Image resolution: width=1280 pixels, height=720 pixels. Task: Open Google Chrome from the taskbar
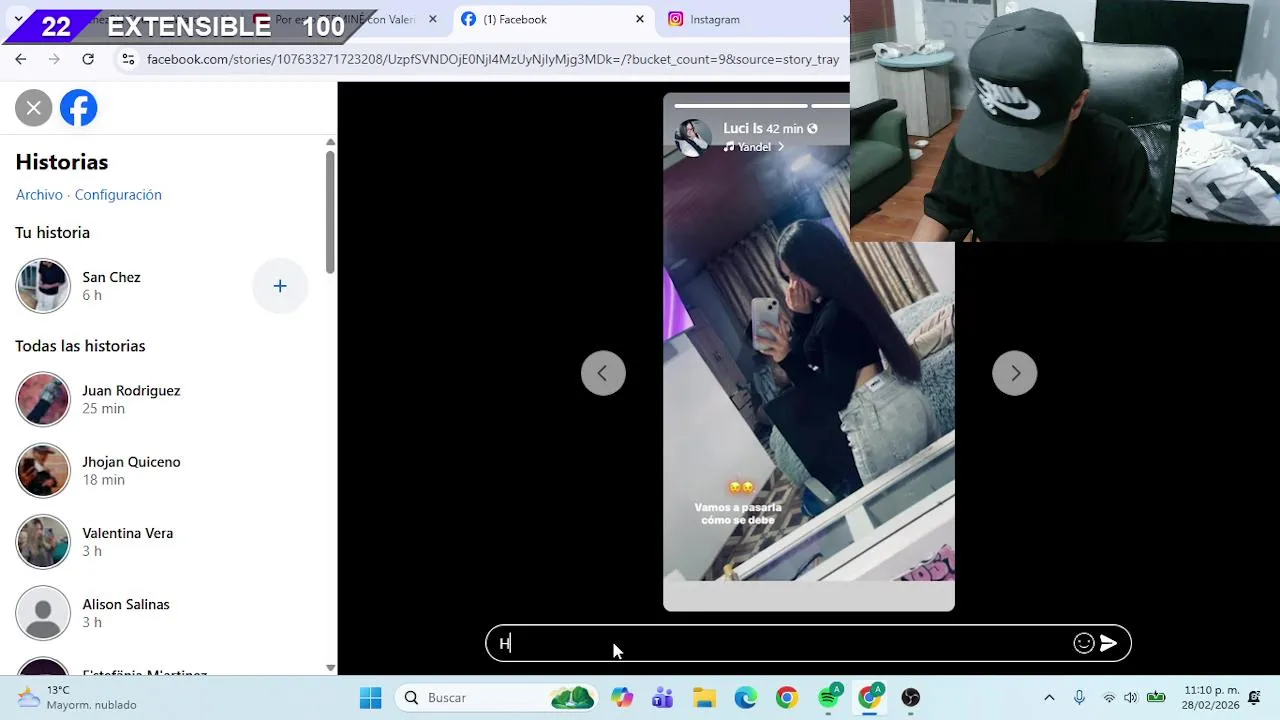click(x=787, y=698)
